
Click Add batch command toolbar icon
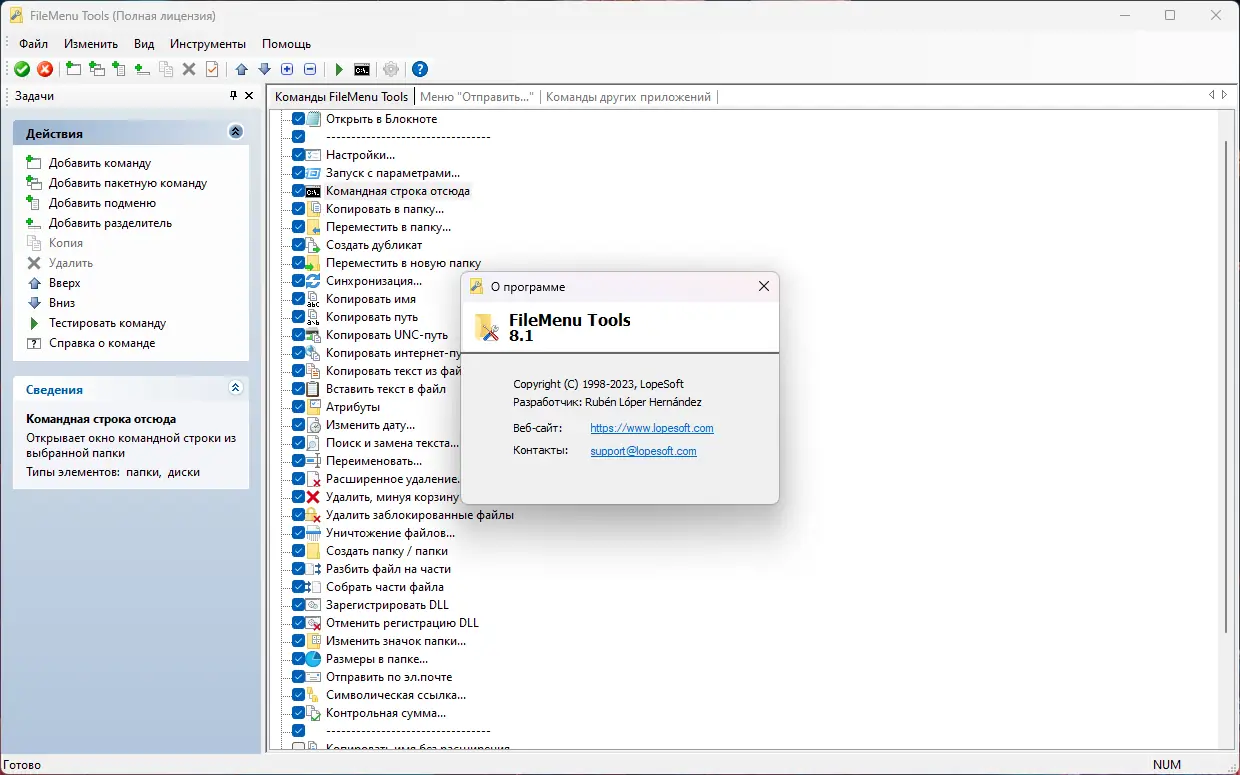pyautogui.click(x=96, y=69)
